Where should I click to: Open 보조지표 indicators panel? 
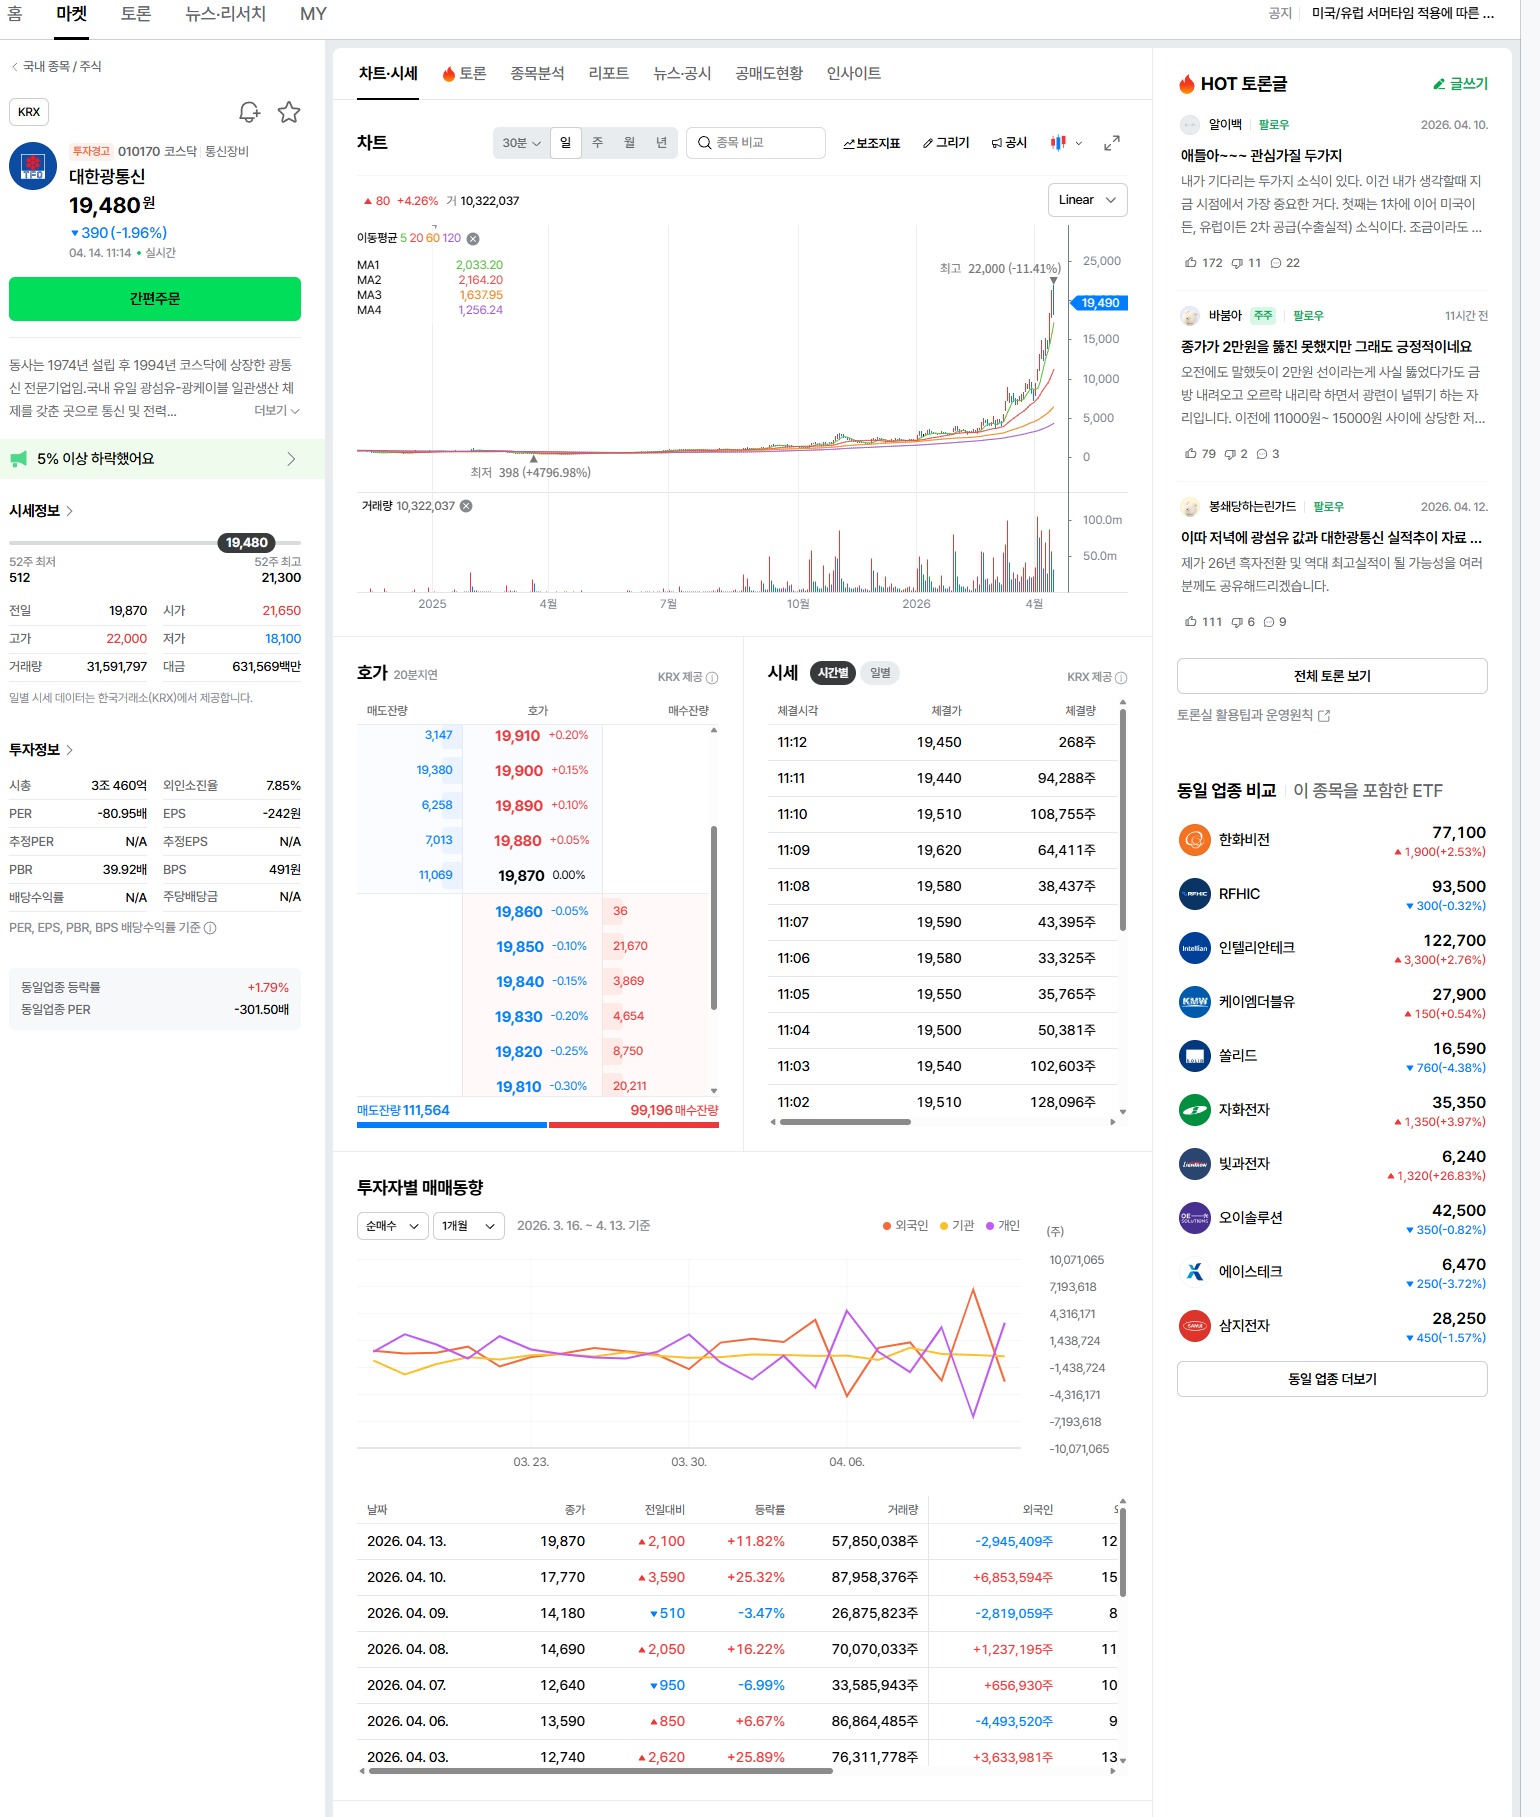coord(871,143)
